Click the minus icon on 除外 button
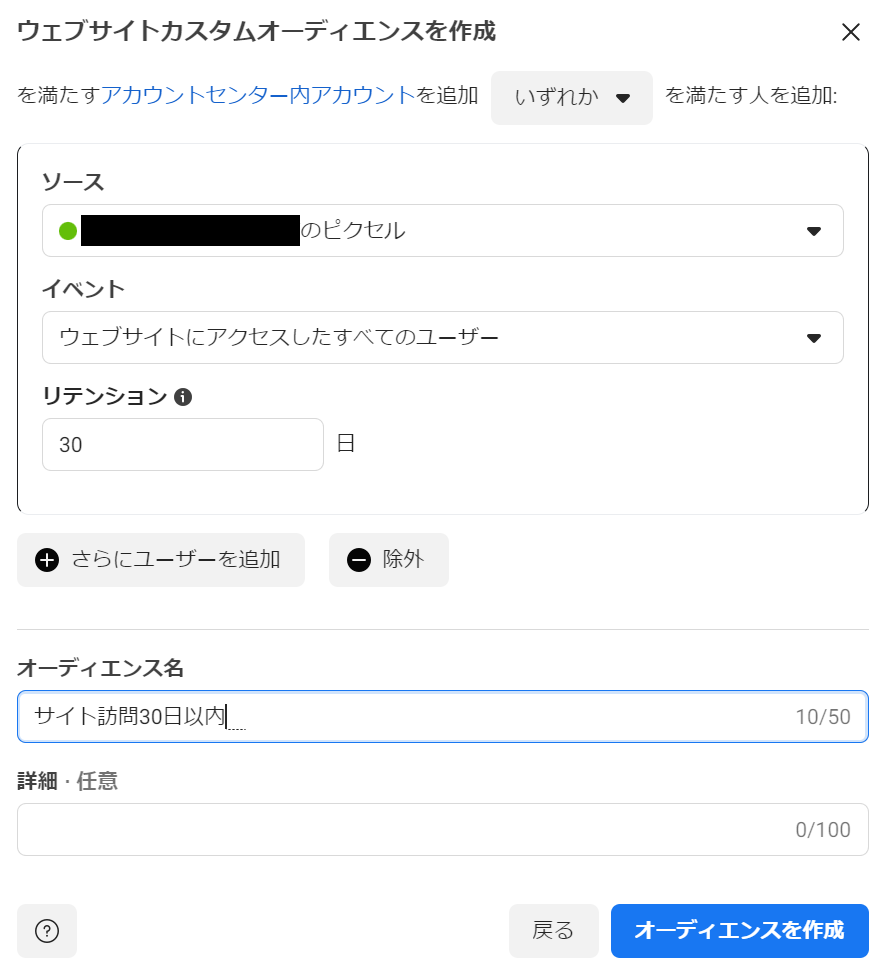This screenshot has width=883, height=965. click(359, 560)
